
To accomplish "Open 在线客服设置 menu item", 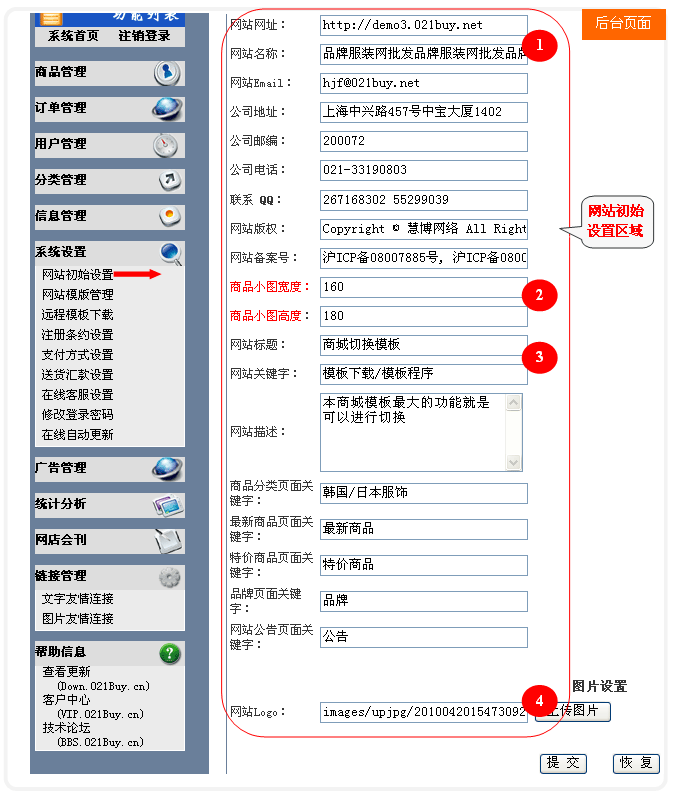I will (x=78, y=394).
